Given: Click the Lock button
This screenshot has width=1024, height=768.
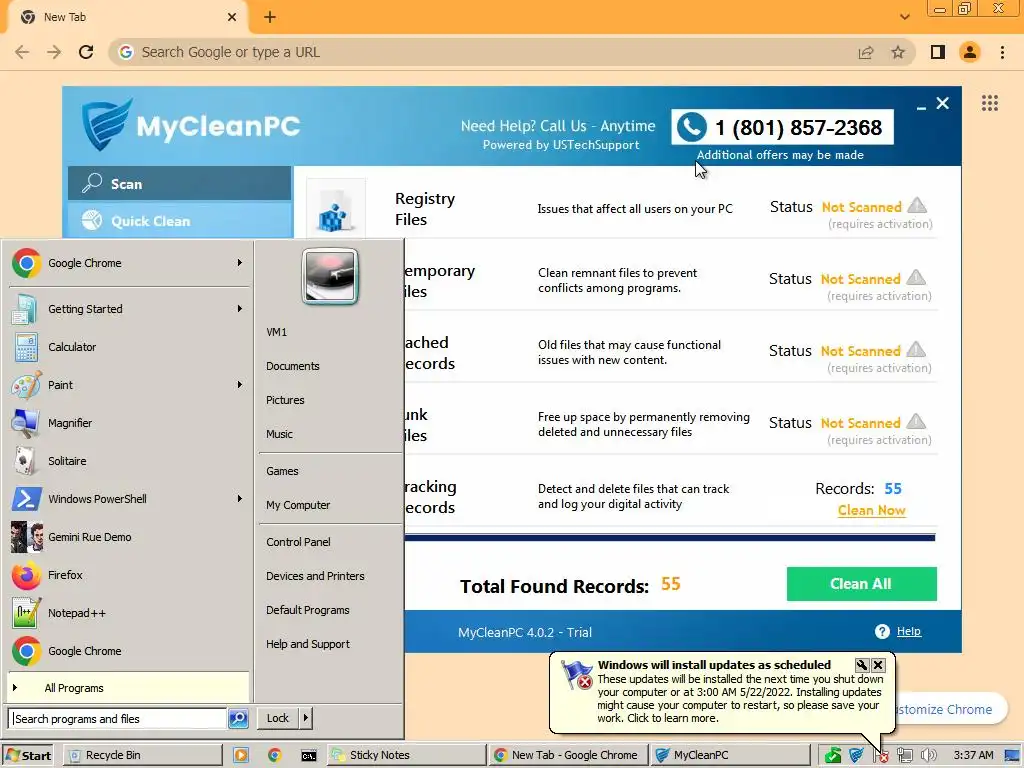Looking at the screenshot, I should click(278, 718).
